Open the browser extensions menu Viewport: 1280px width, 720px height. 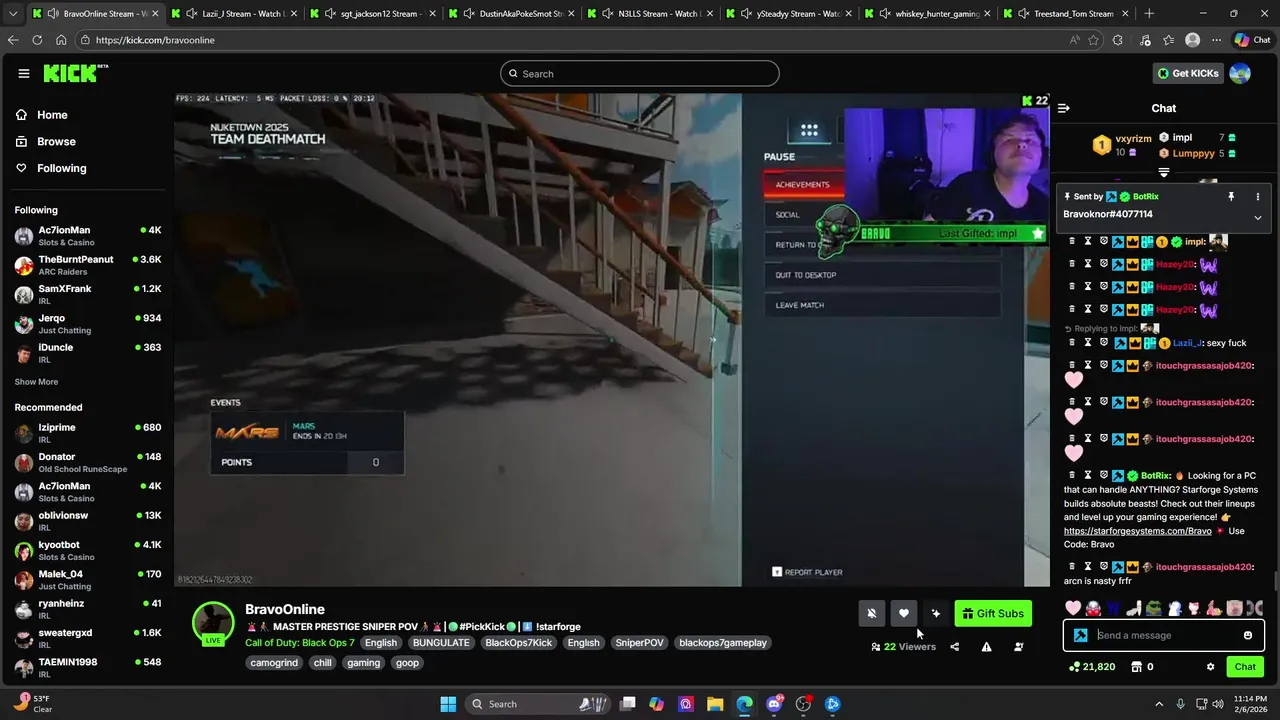1118,40
